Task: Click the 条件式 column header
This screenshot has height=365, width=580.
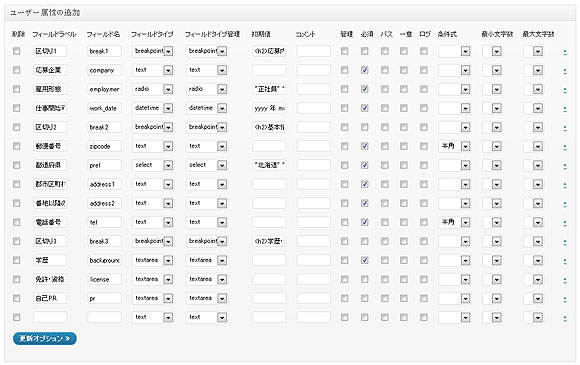Action: (447, 34)
